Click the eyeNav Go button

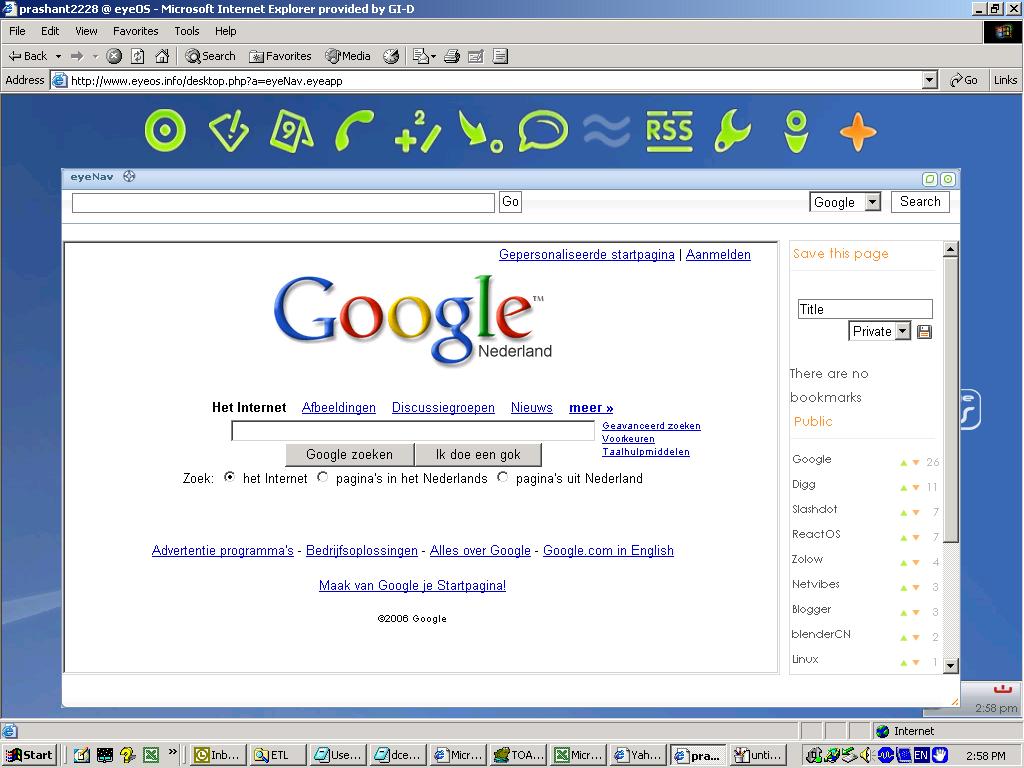click(510, 202)
